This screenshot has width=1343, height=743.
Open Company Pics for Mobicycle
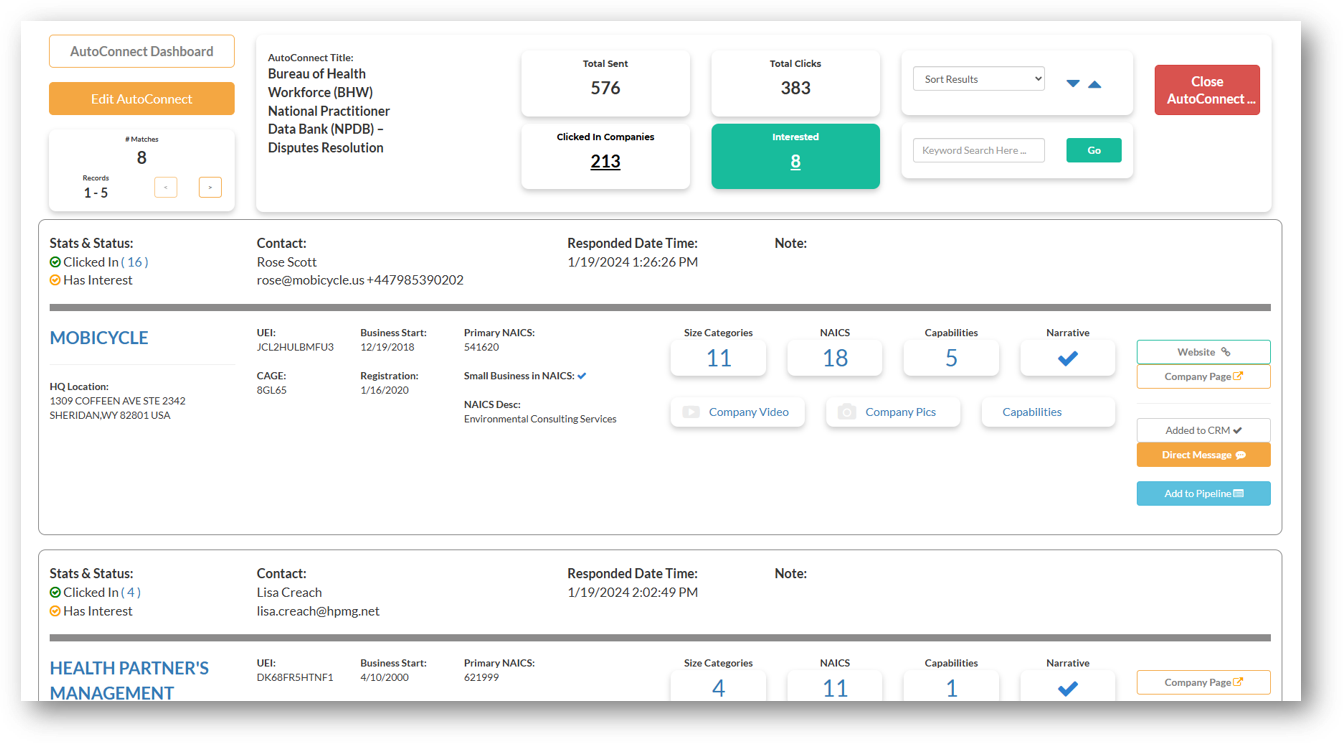click(x=892, y=412)
